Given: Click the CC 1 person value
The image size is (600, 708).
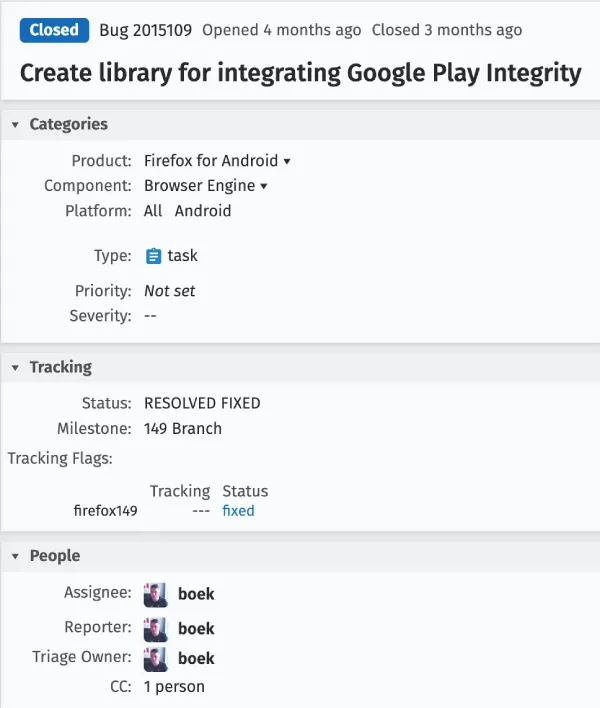Looking at the screenshot, I should point(174,687).
